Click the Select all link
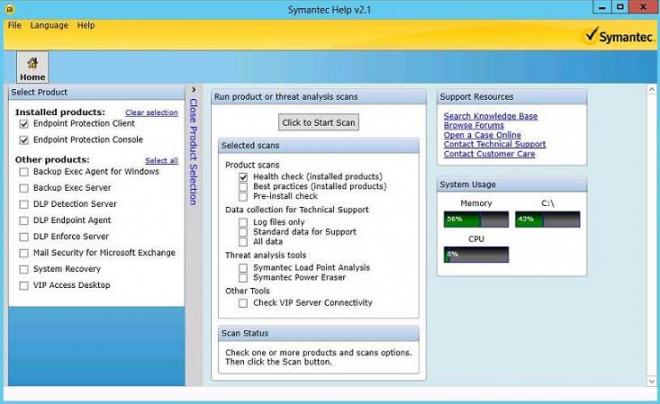Image resolution: width=660 pixels, height=404 pixels. (x=162, y=161)
